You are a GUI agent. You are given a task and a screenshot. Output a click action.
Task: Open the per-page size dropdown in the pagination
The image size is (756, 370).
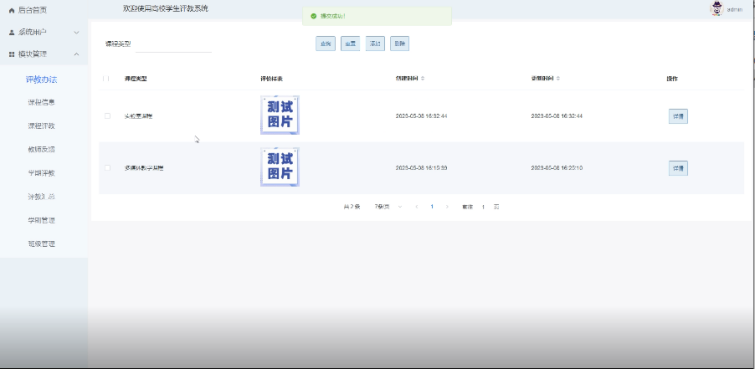[x=388, y=206]
